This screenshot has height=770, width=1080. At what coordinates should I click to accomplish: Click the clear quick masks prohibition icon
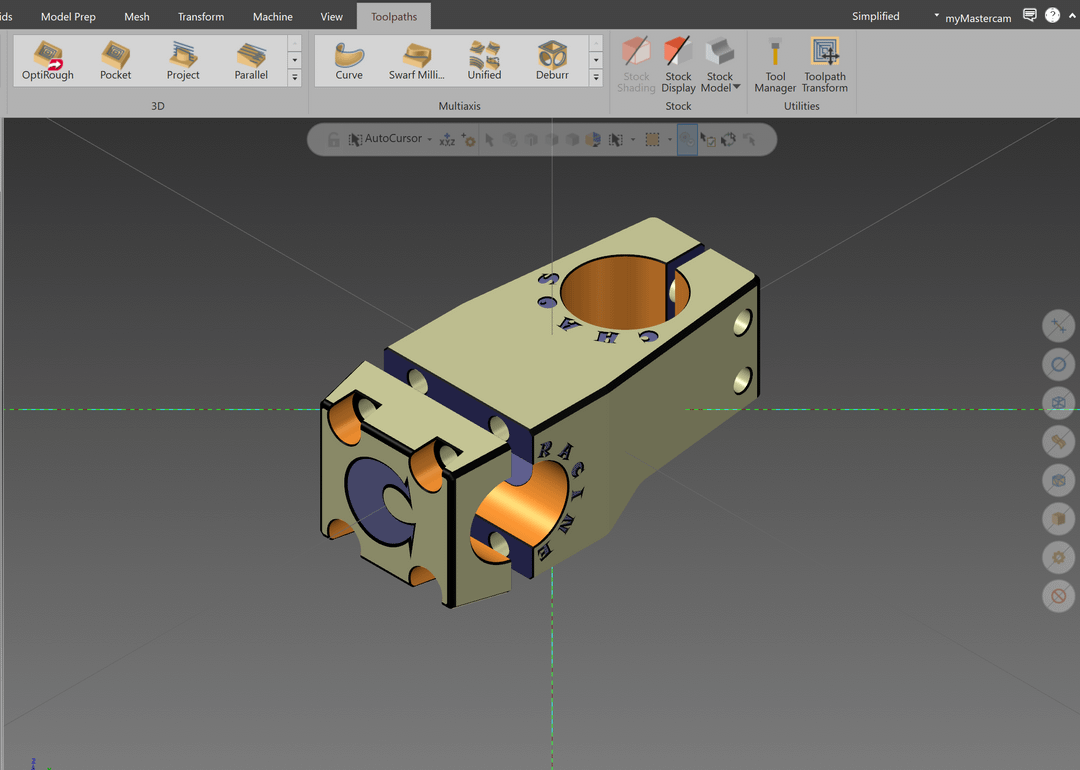point(1059,596)
